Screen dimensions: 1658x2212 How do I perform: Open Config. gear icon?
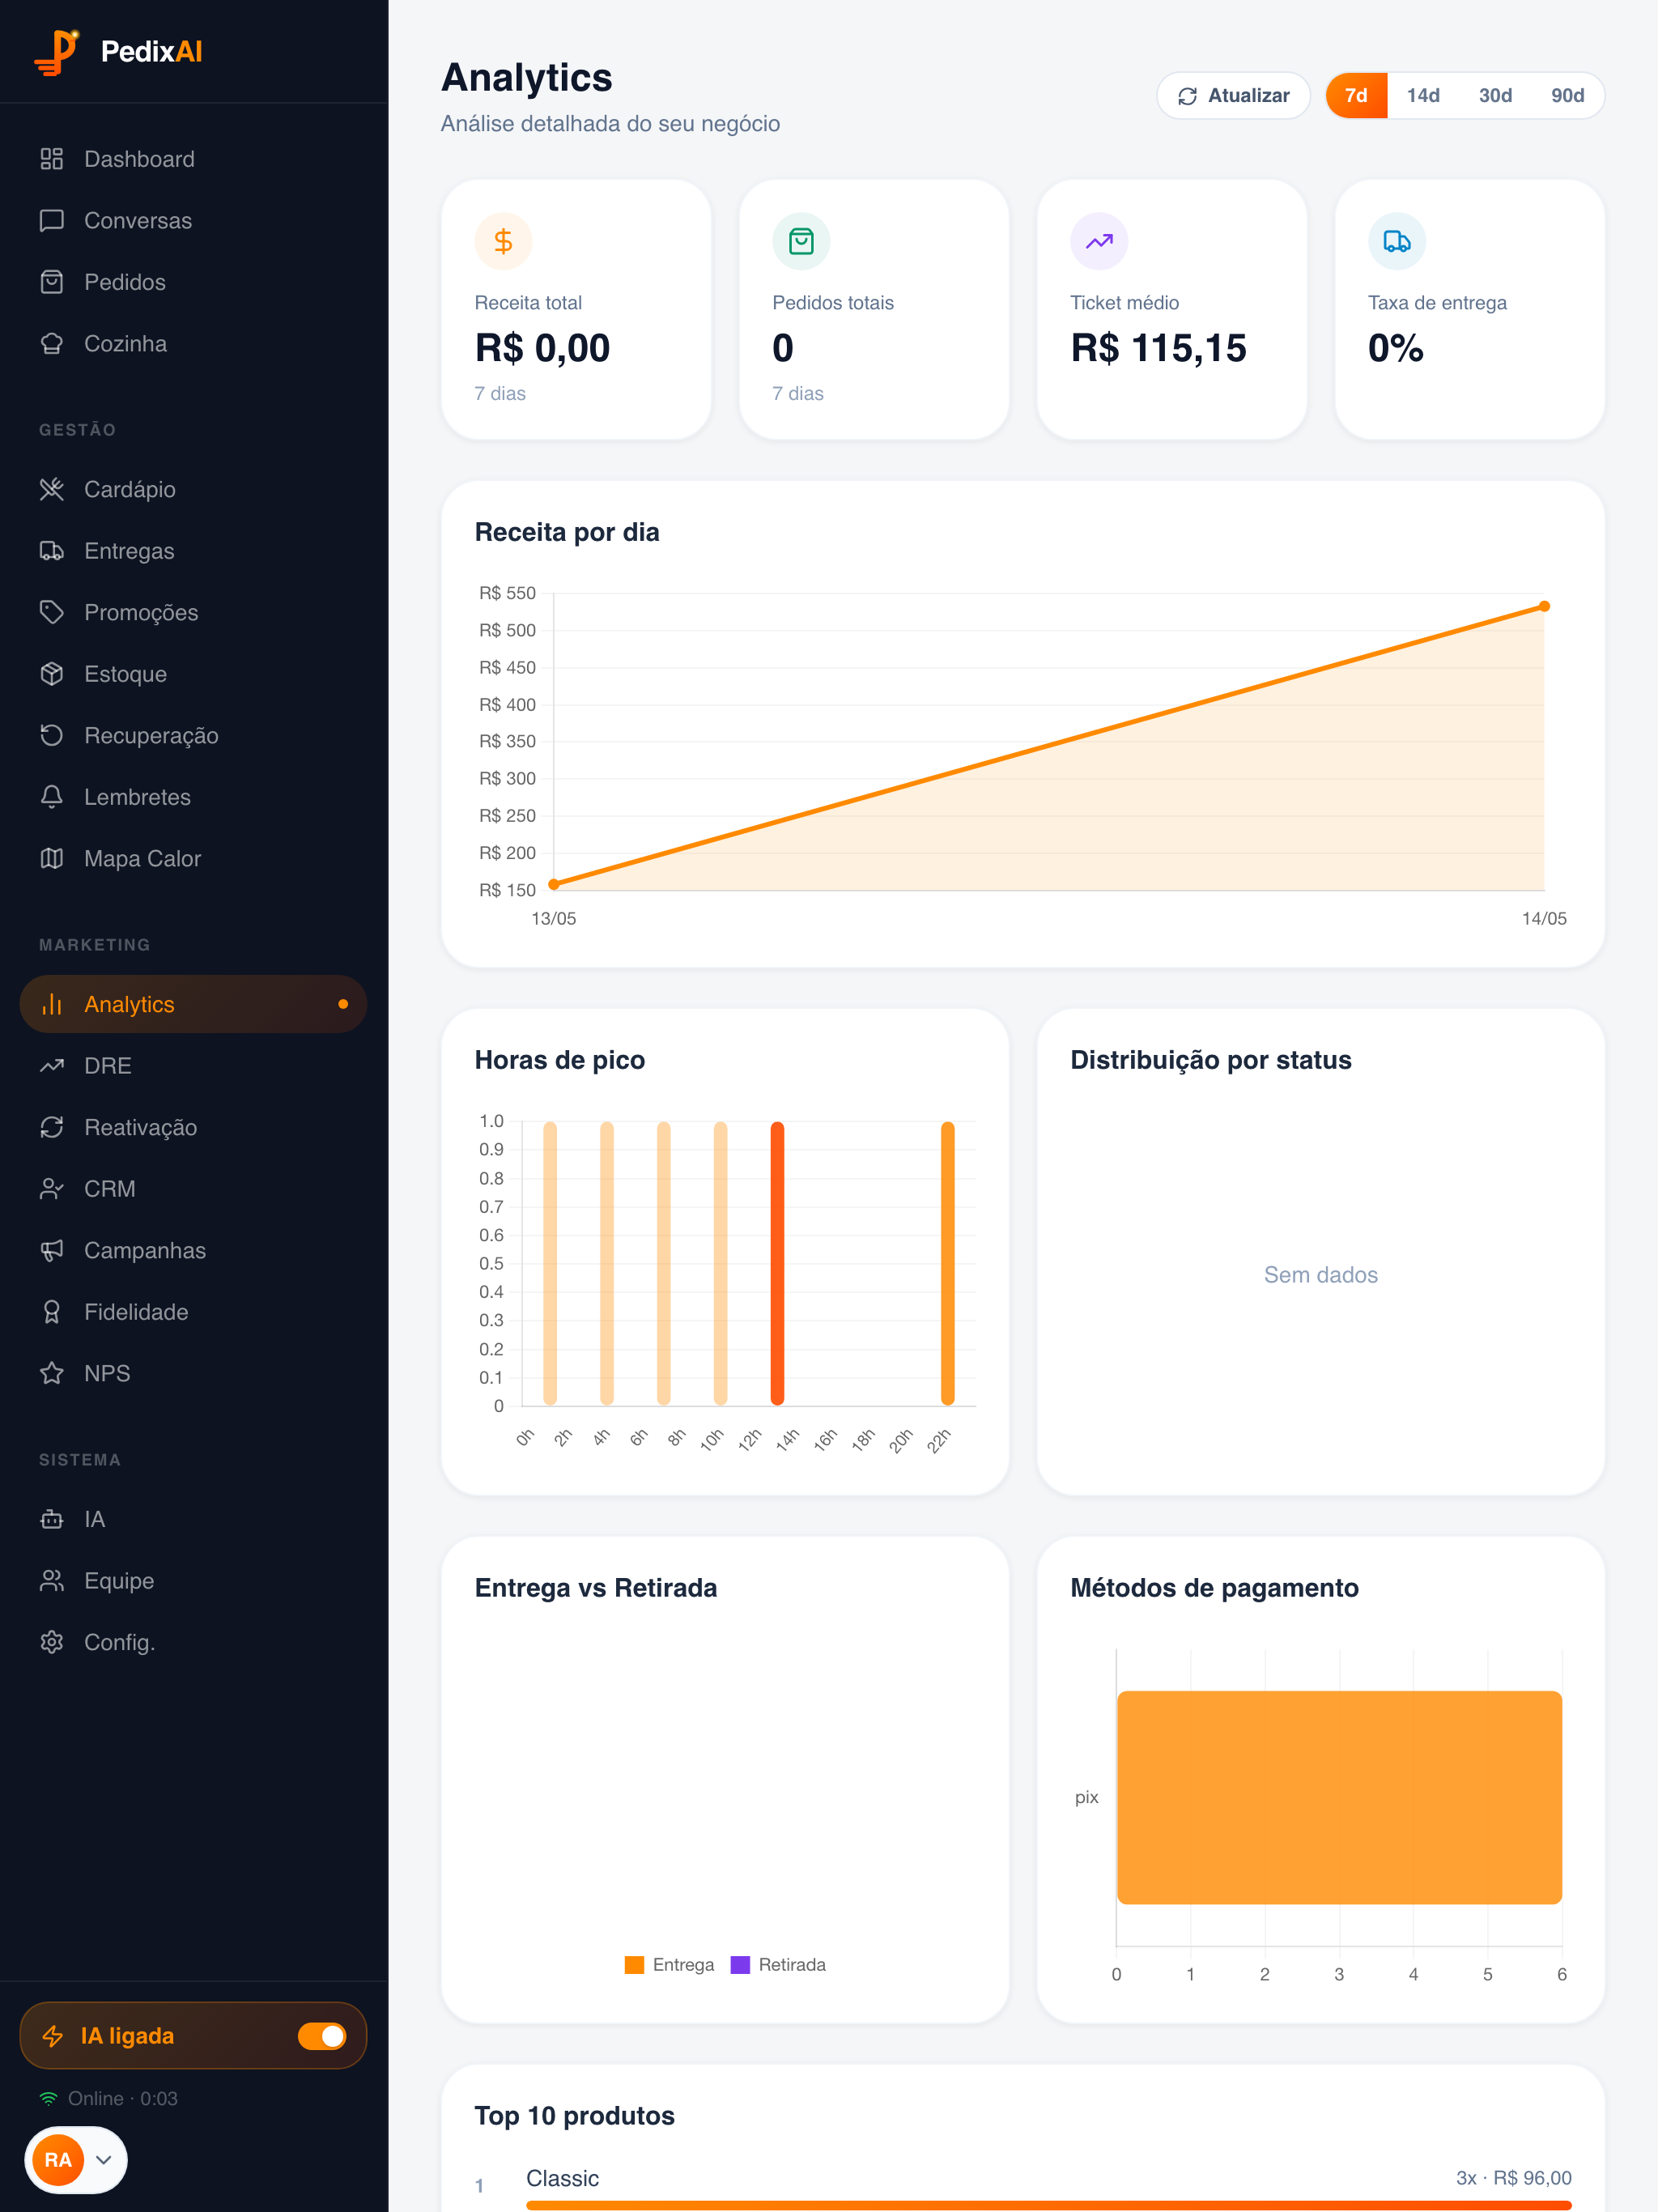click(x=52, y=1643)
